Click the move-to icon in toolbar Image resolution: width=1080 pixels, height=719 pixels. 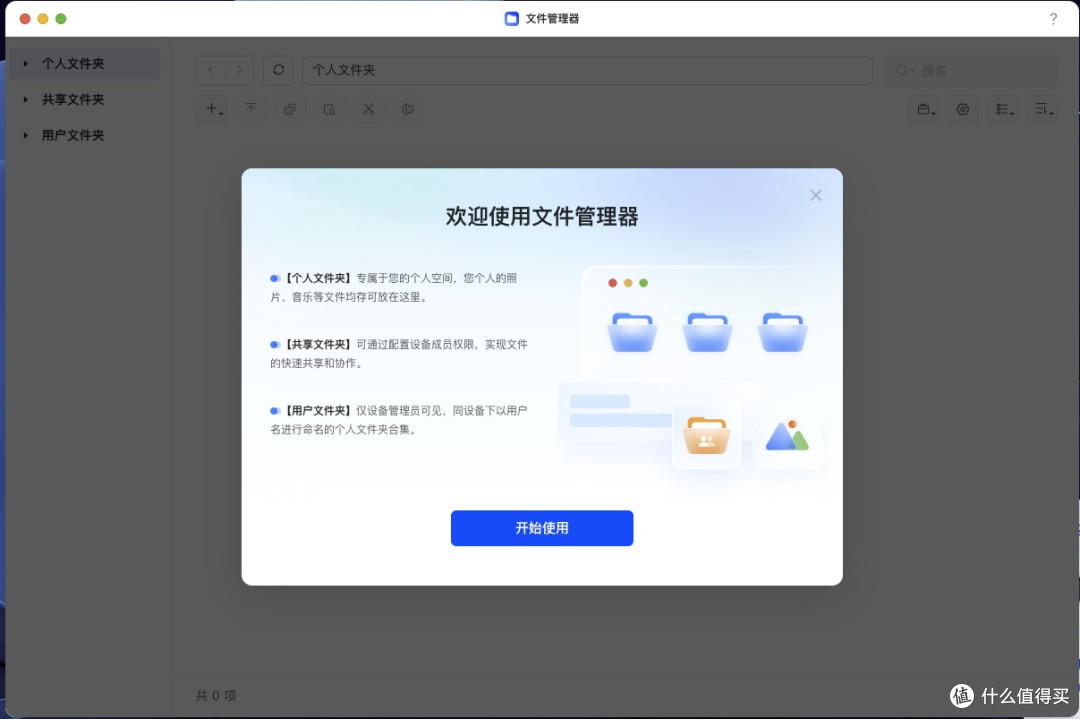point(329,109)
